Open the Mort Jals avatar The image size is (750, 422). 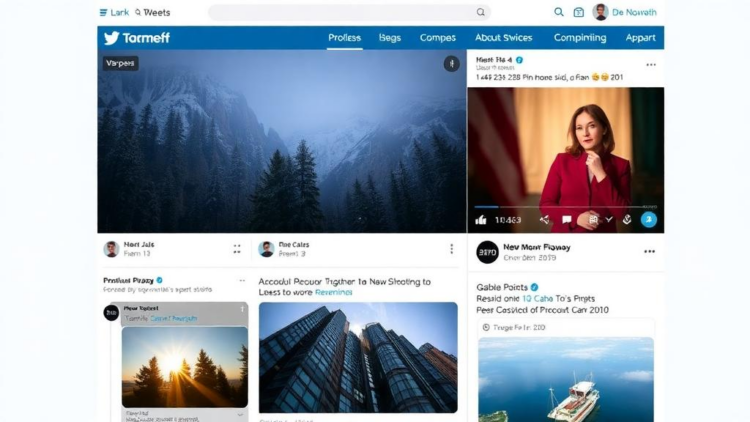point(111,249)
